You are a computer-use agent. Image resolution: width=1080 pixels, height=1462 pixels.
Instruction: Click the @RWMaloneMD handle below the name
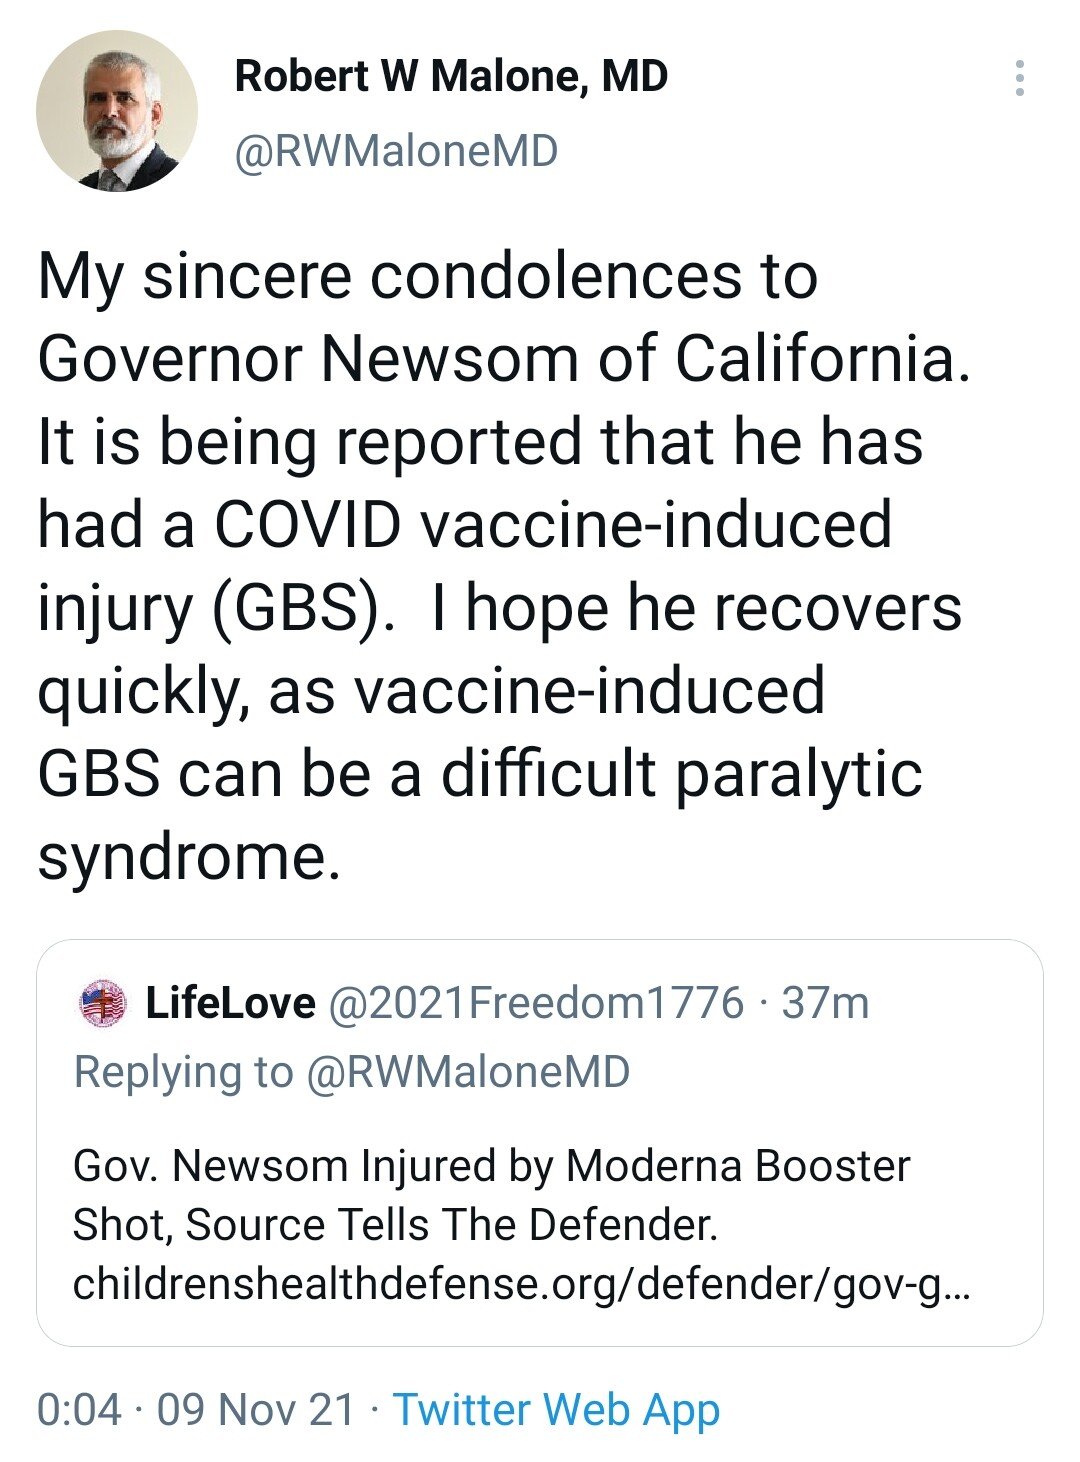tap(396, 151)
